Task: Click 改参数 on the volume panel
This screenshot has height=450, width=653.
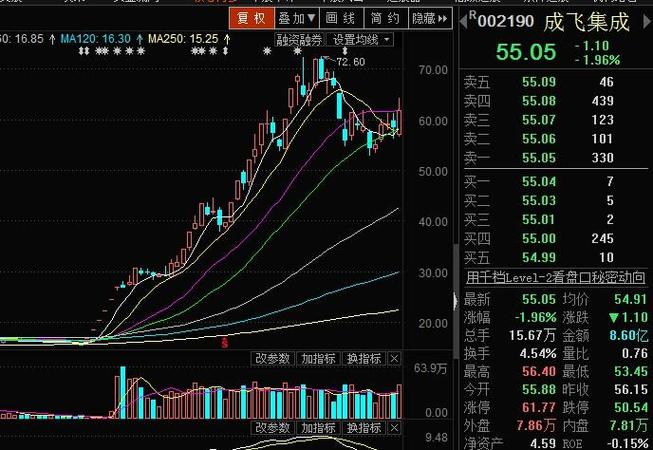Action: (272, 358)
